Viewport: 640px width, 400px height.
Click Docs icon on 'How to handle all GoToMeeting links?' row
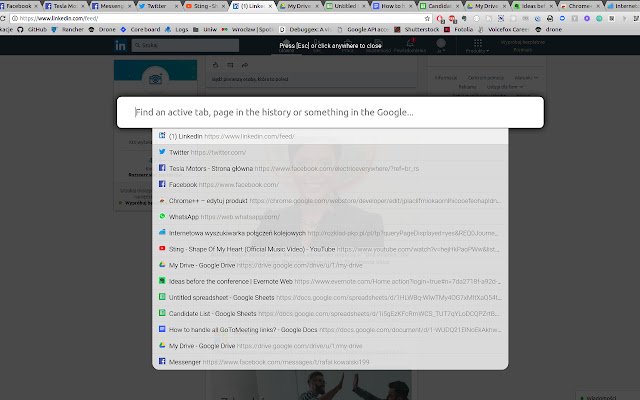(x=162, y=329)
